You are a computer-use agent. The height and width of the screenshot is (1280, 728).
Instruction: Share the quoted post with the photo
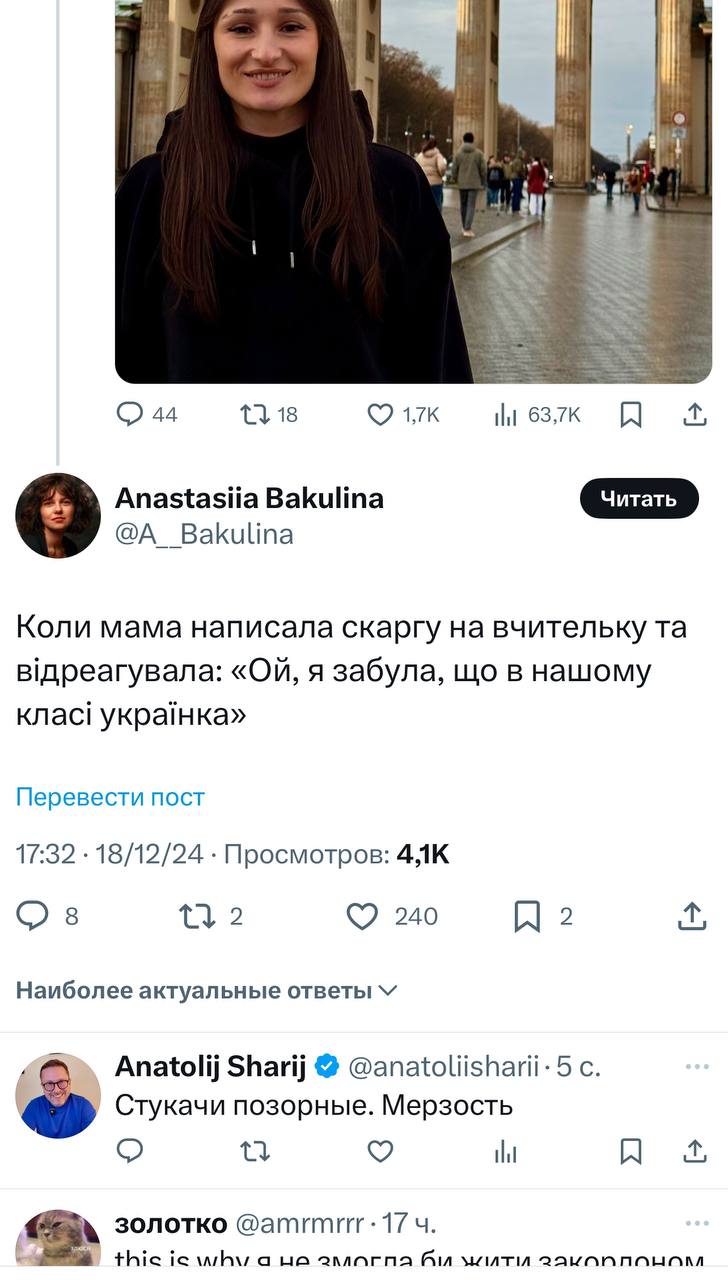tap(695, 414)
